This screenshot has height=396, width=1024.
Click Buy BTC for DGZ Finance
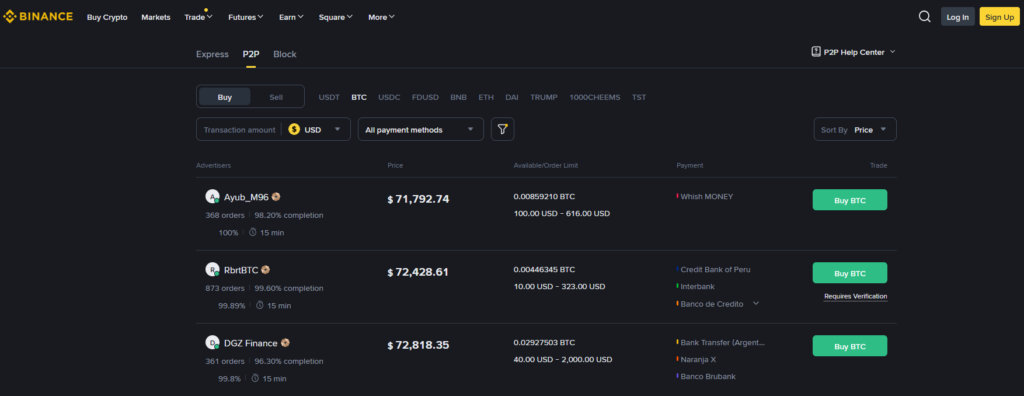(850, 346)
